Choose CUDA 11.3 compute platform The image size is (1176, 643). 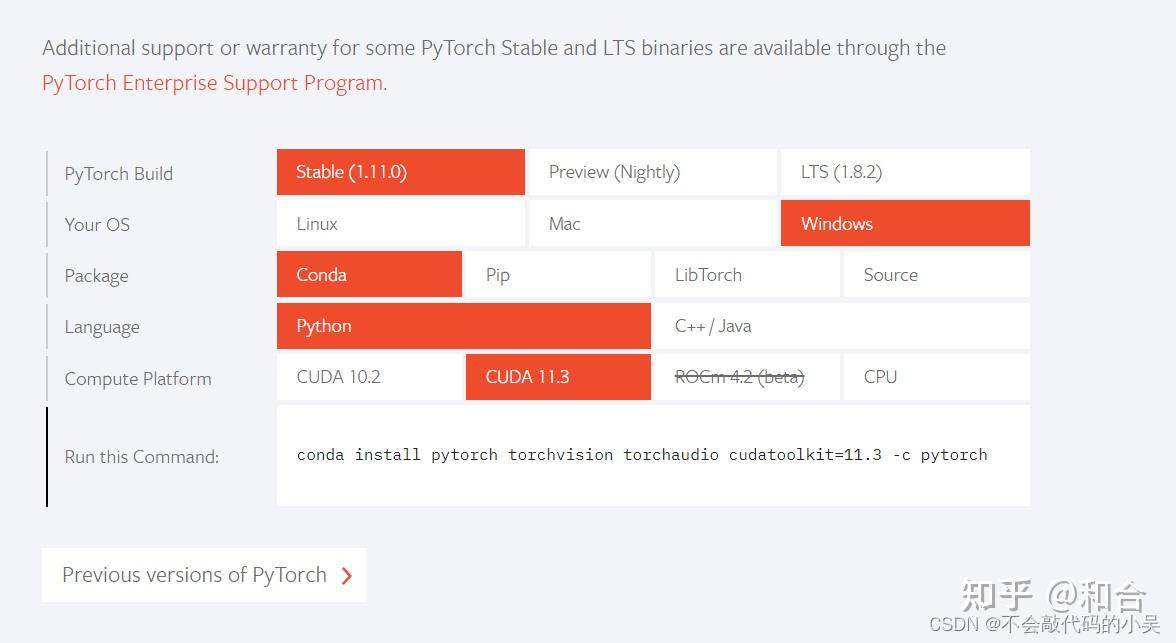pyautogui.click(x=558, y=377)
